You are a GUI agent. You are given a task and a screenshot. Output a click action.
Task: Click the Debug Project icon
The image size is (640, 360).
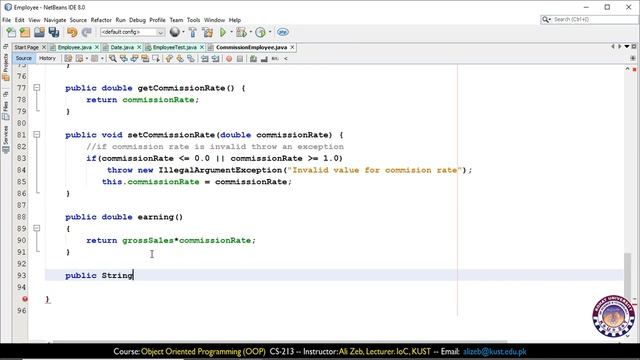241,32
